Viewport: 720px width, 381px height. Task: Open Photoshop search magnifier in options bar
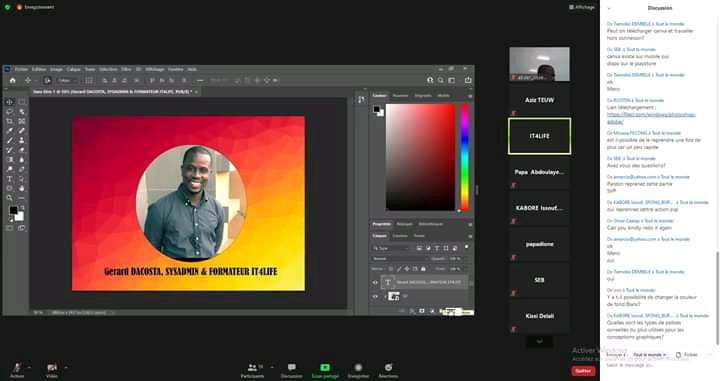(x=440, y=80)
